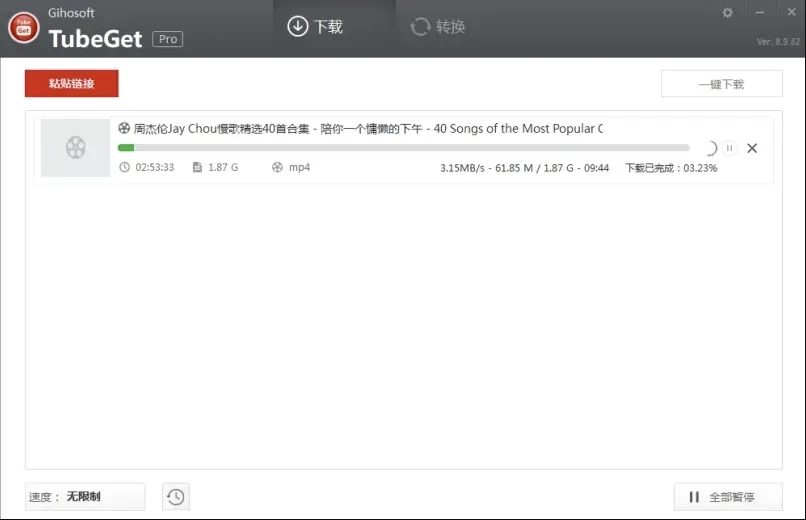
Task: Click the file size icon beside 1.87 G
Action: pos(197,167)
